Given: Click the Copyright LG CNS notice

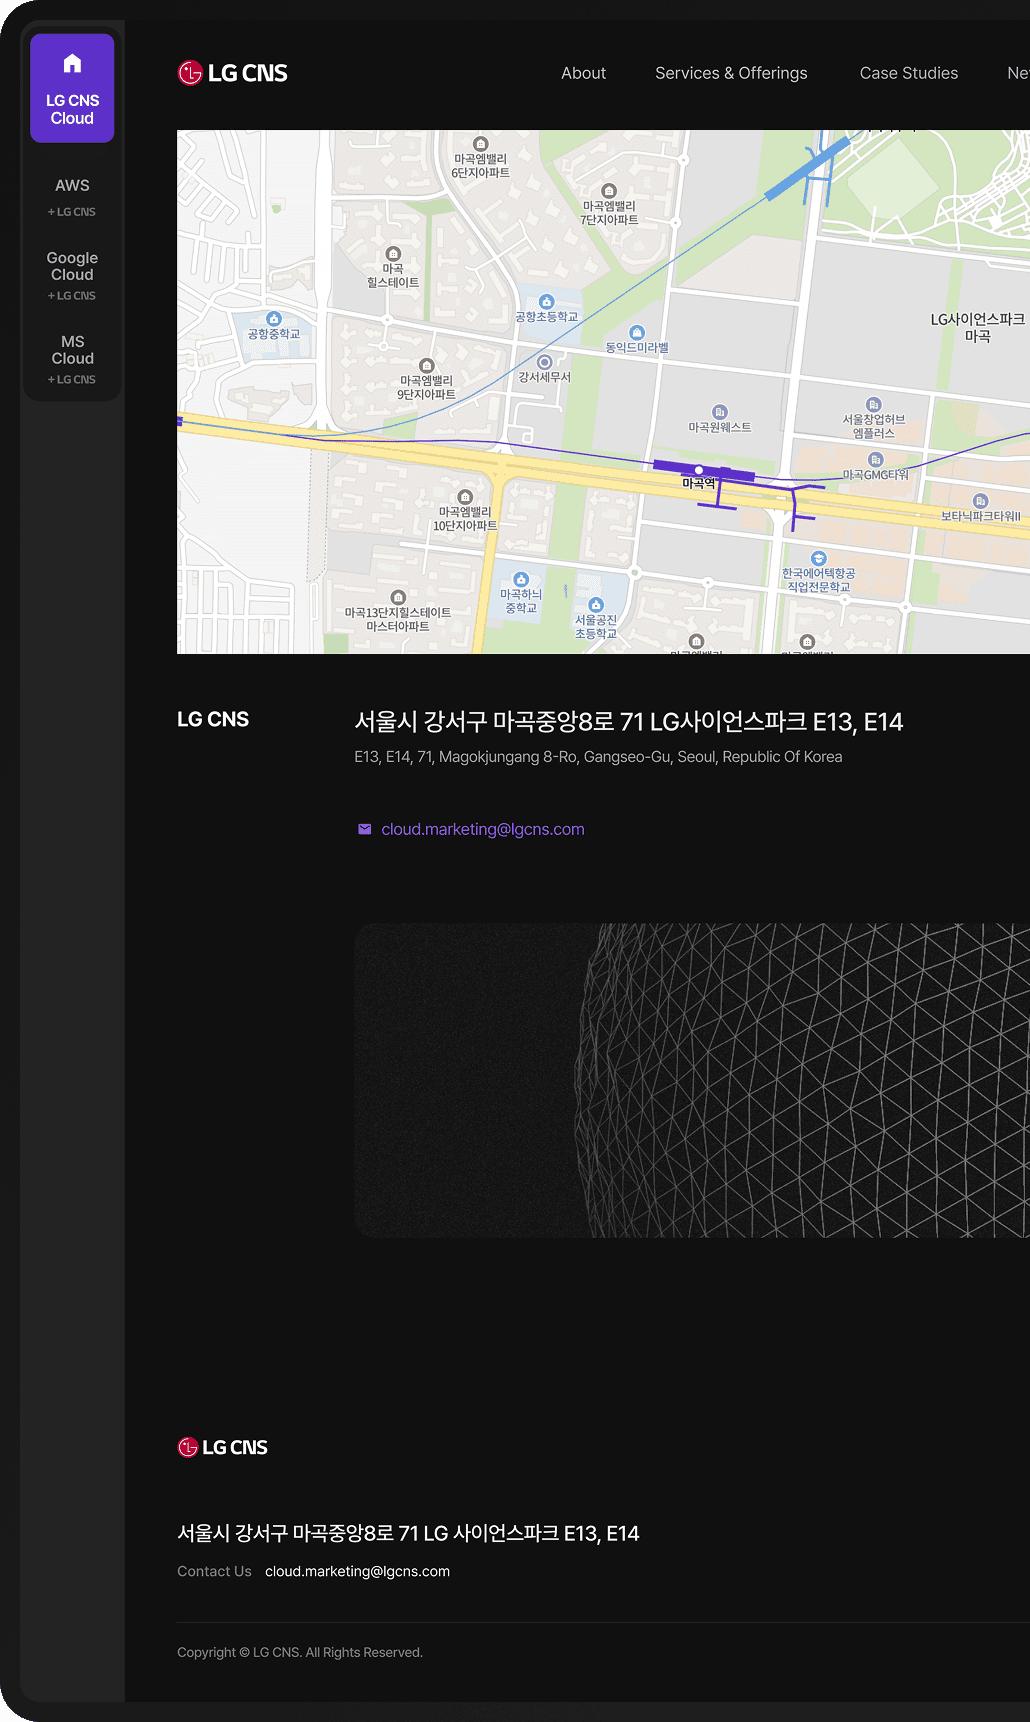Looking at the screenshot, I should (300, 1652).
